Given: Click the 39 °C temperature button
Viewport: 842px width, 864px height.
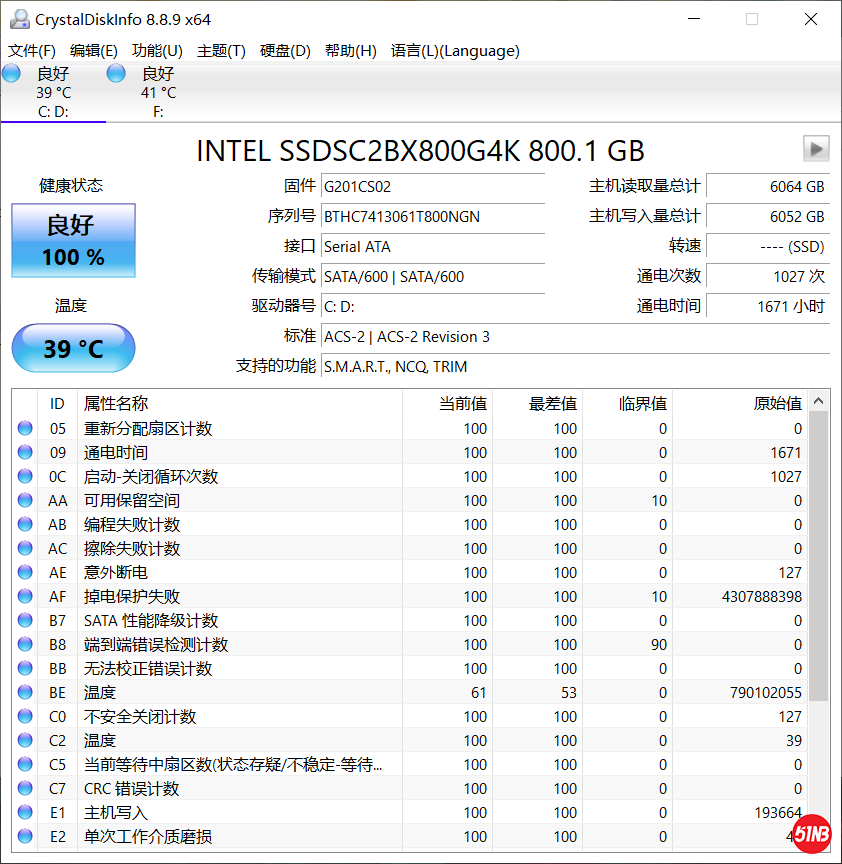Looking at the screenshot, I should pyautogui.click(x=73, y=348).
